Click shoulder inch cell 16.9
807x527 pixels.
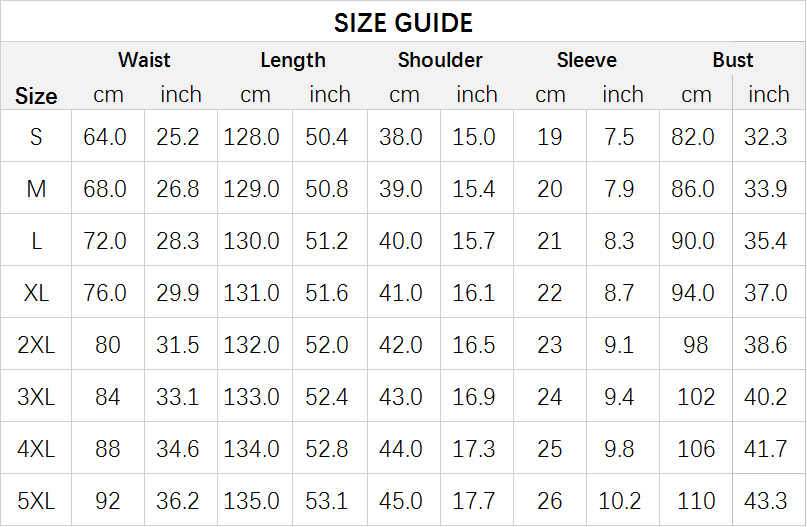473,397
